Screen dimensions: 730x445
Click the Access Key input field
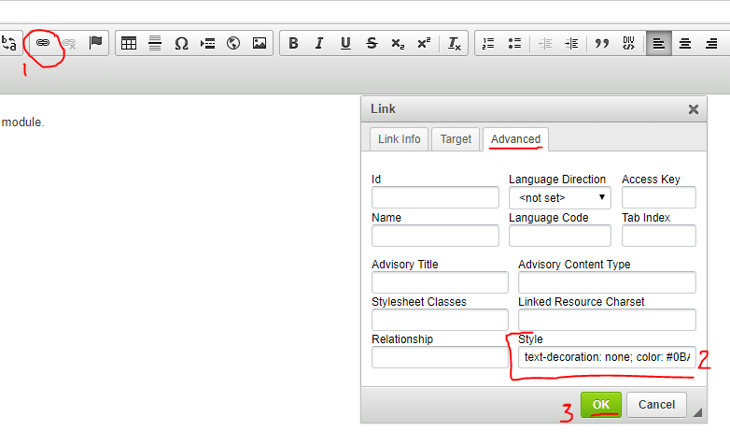coord(659,197)
